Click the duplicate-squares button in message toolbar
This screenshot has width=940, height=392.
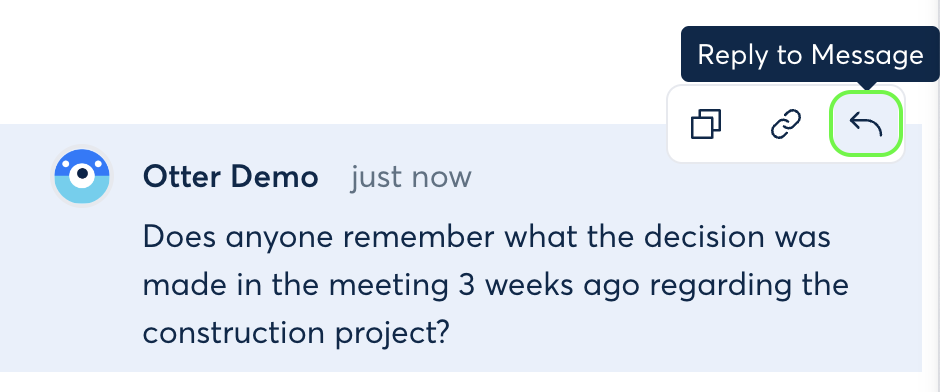tap(706, 124)
